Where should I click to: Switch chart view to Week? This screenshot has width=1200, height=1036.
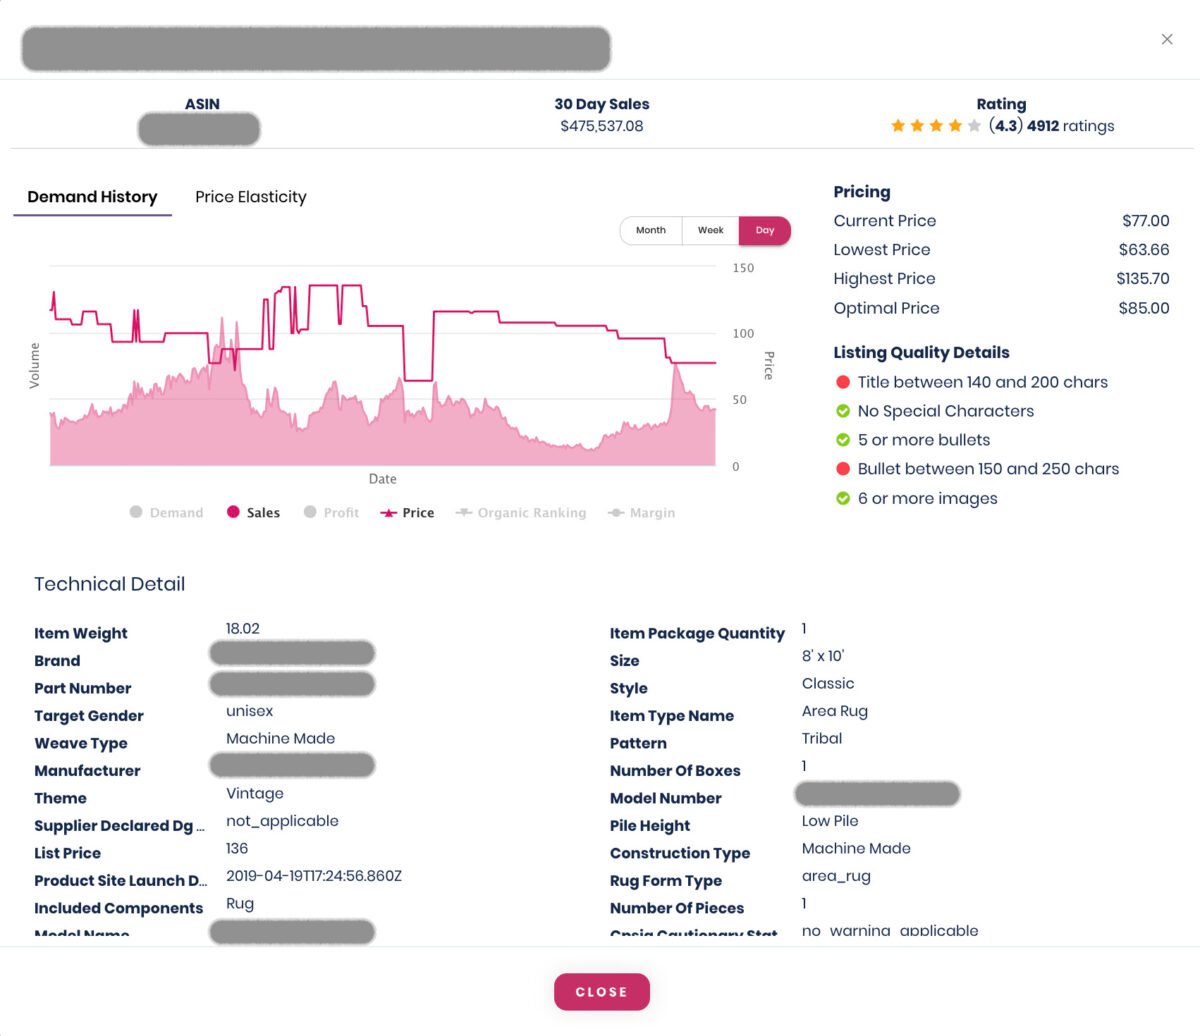click(710, 230)
